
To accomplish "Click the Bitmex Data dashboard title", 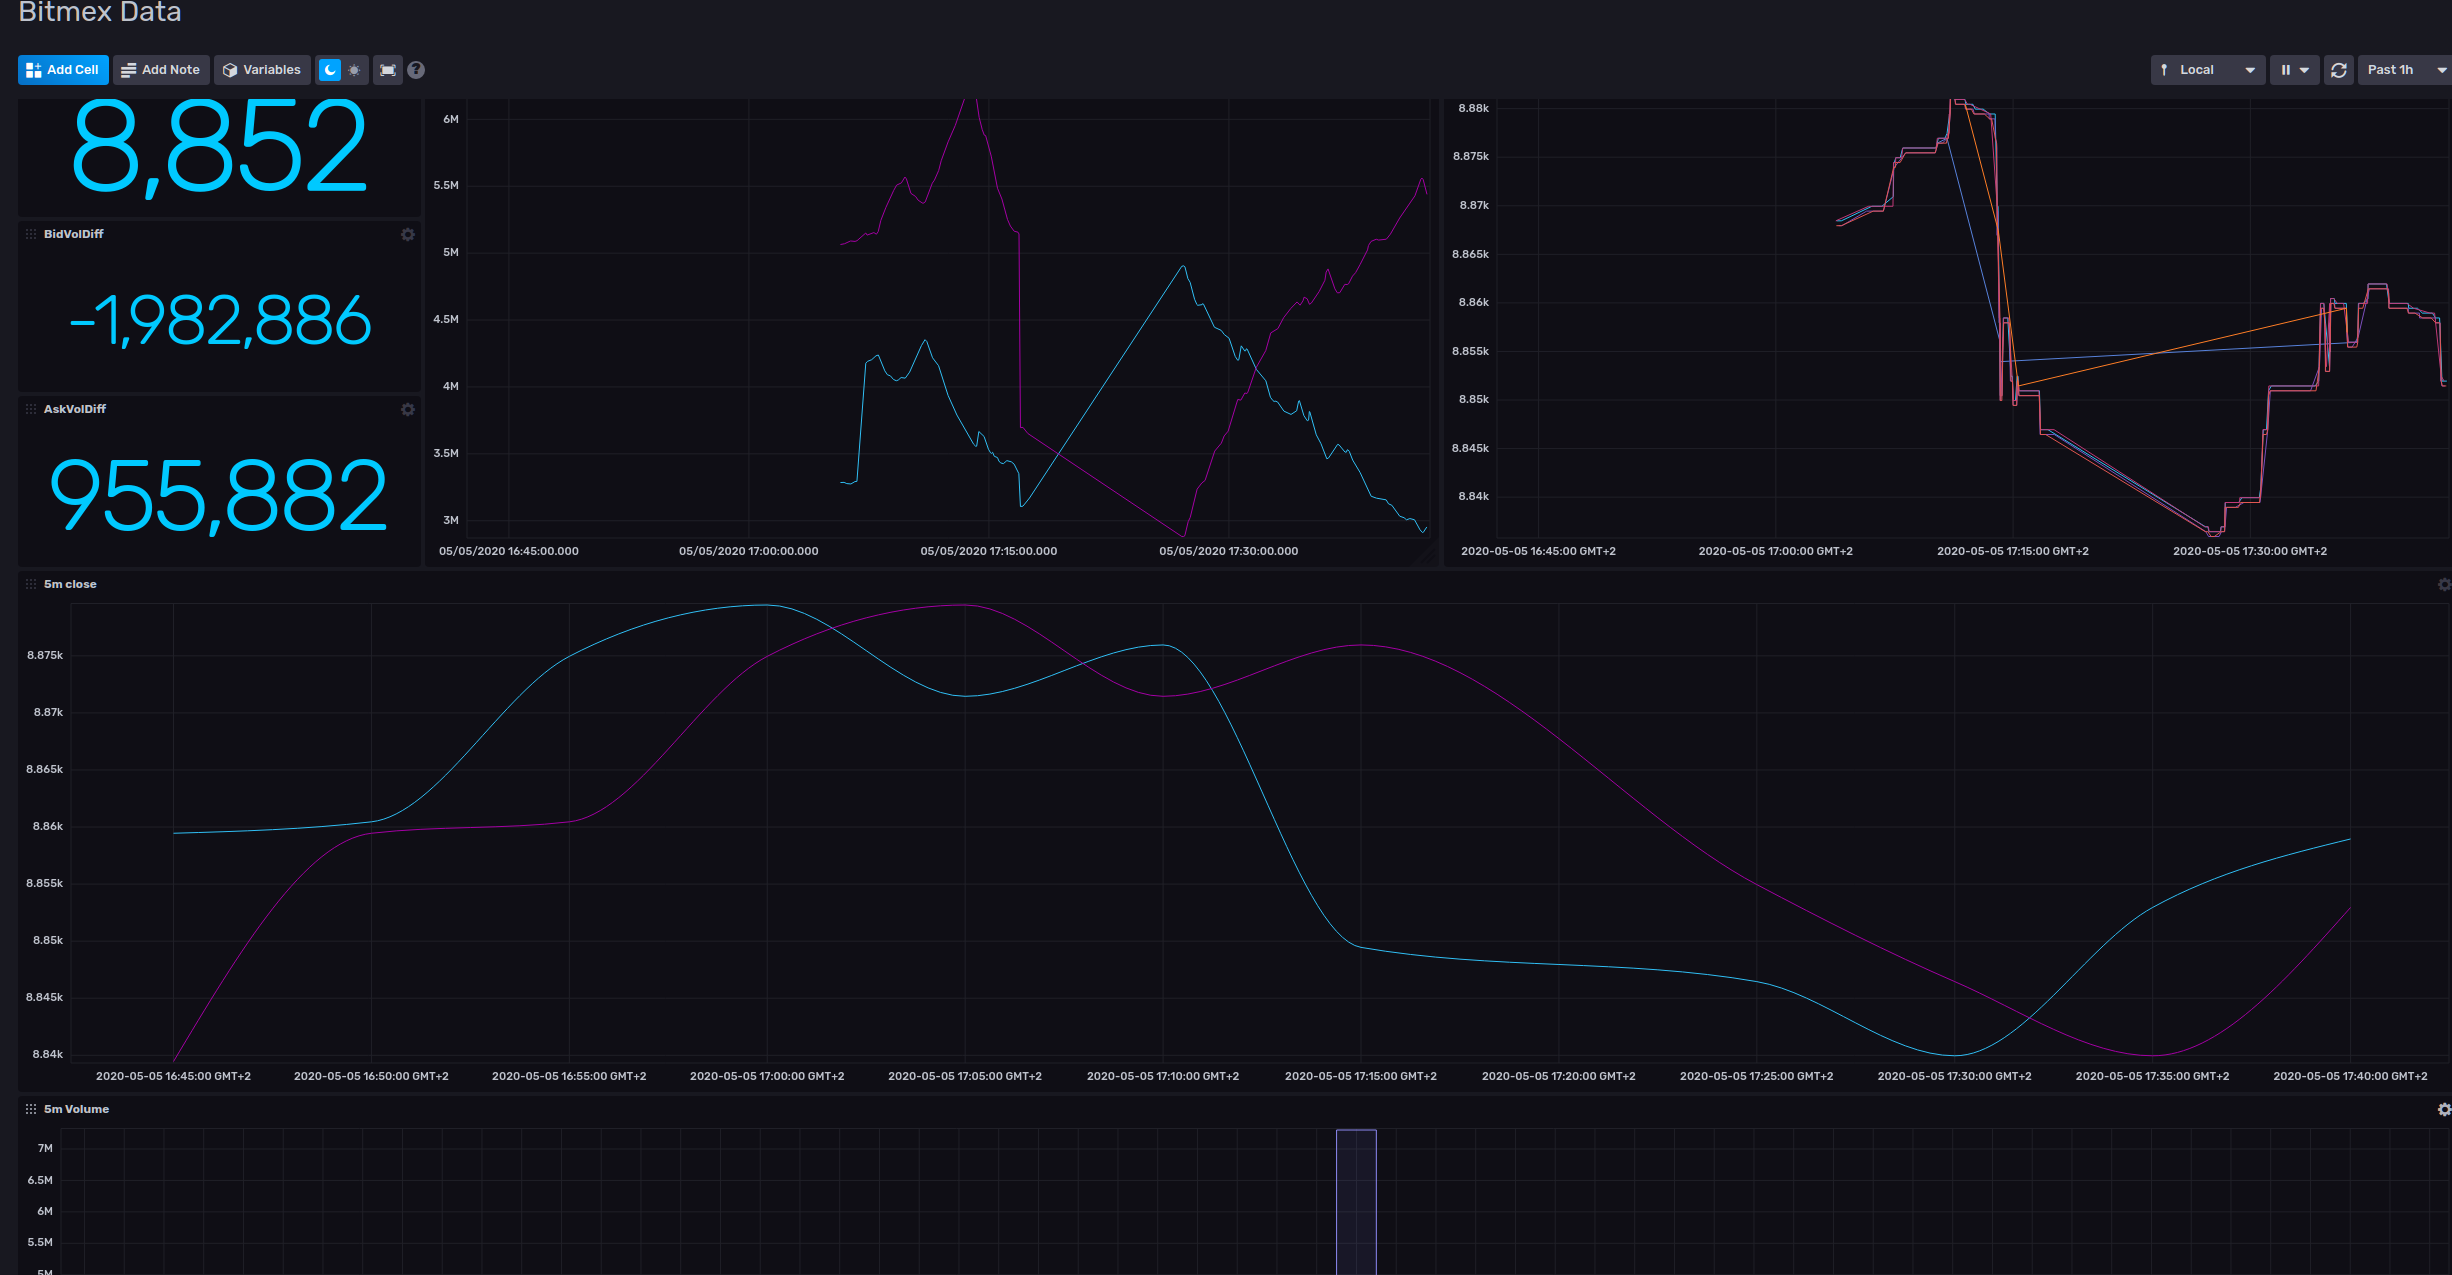I will click(100, 12).
